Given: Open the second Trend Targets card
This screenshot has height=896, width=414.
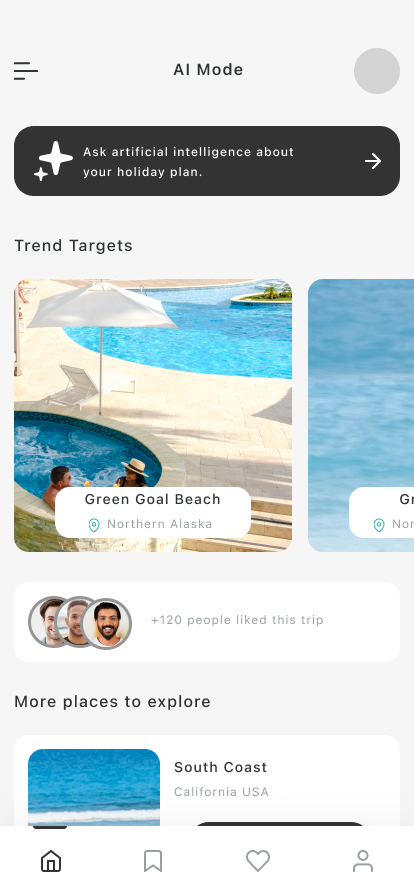Looking at the screenshot, I should tap(361, 415).
